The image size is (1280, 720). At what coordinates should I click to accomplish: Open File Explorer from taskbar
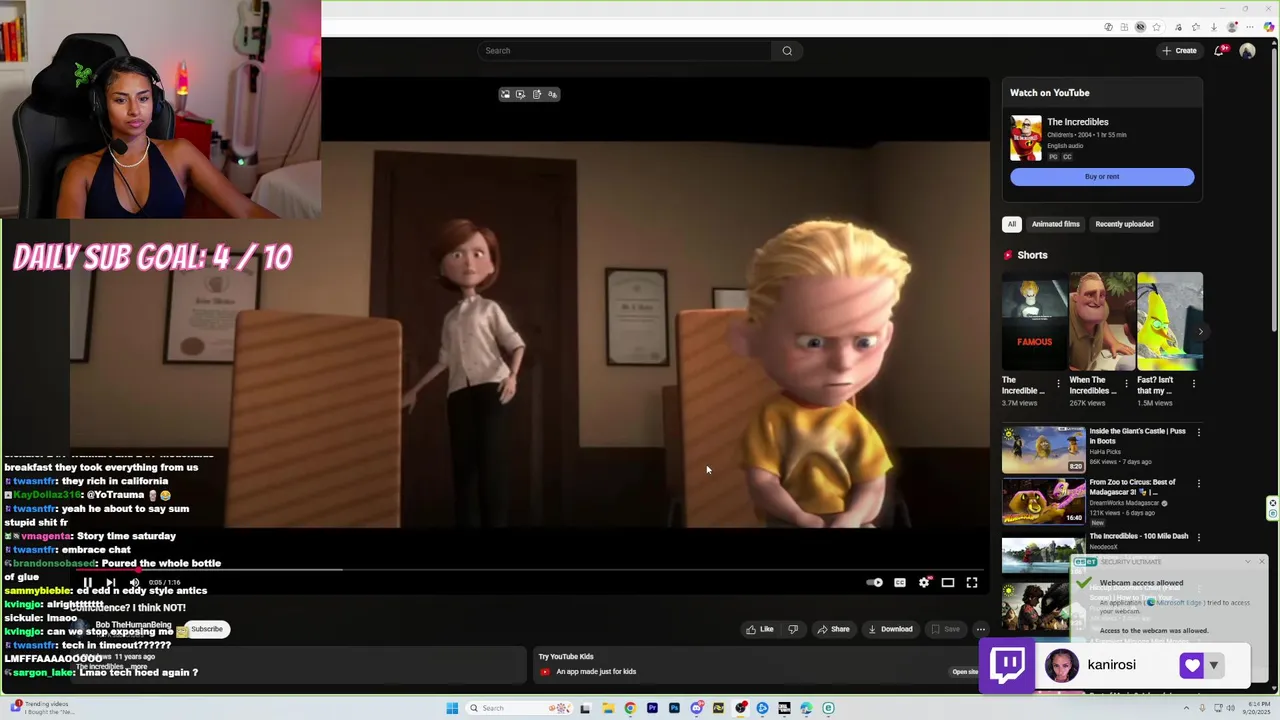pos(608,708)
